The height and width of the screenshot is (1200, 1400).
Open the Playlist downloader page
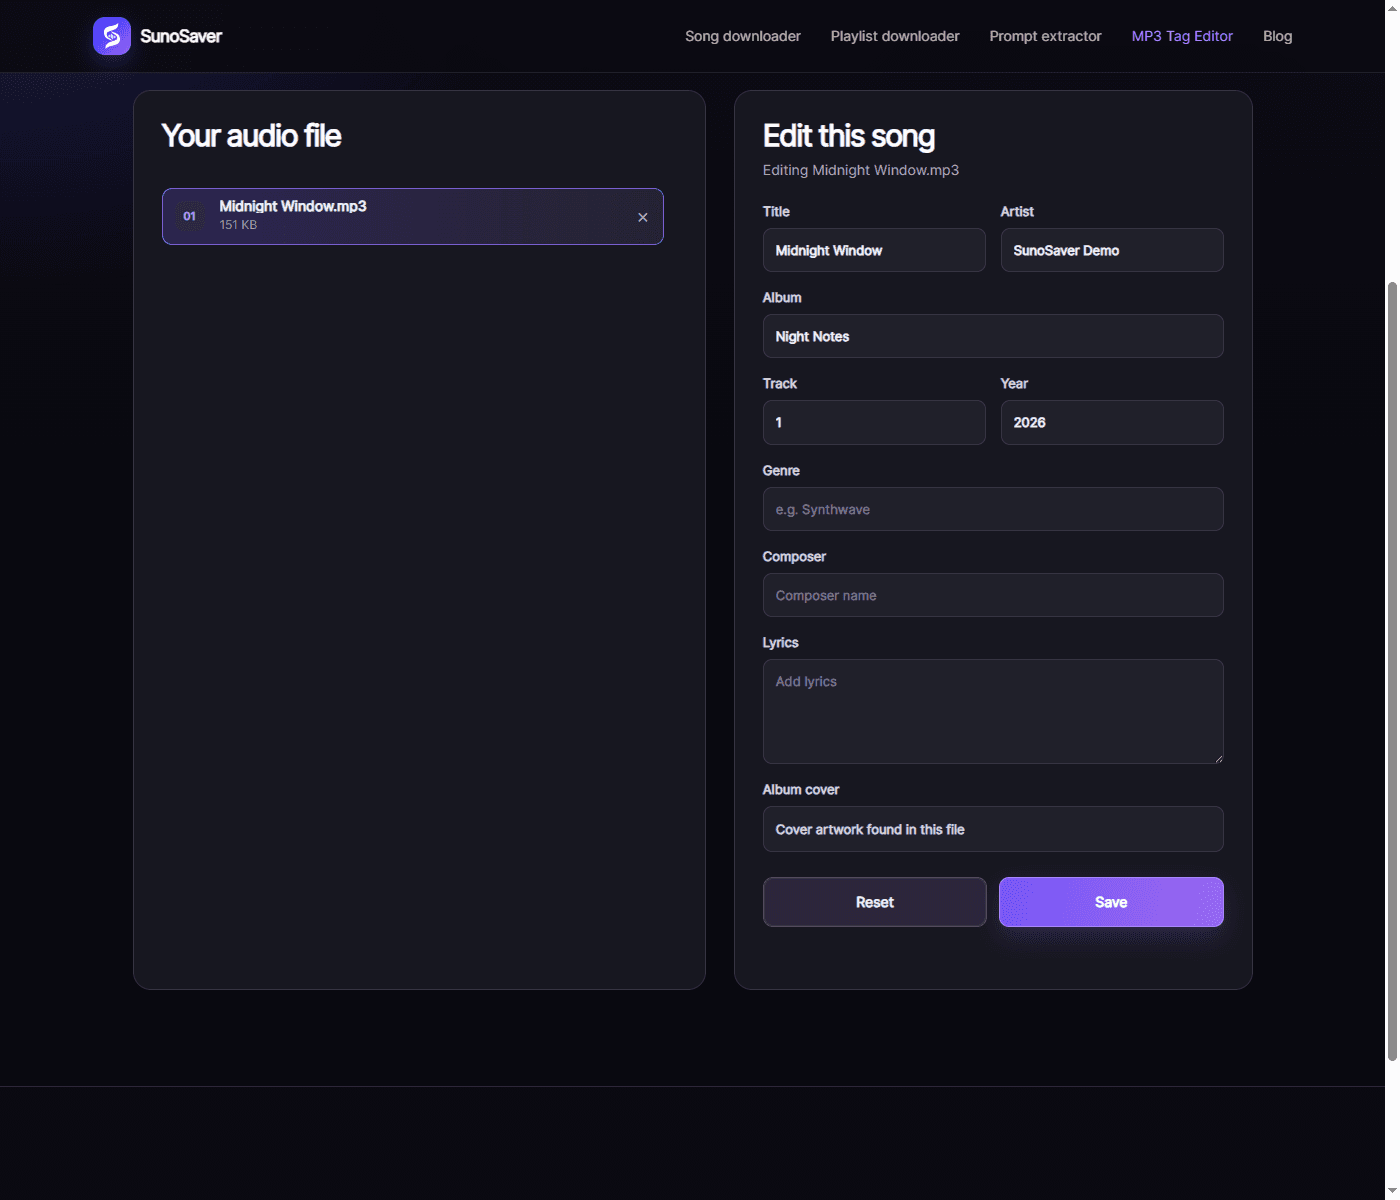895,36
